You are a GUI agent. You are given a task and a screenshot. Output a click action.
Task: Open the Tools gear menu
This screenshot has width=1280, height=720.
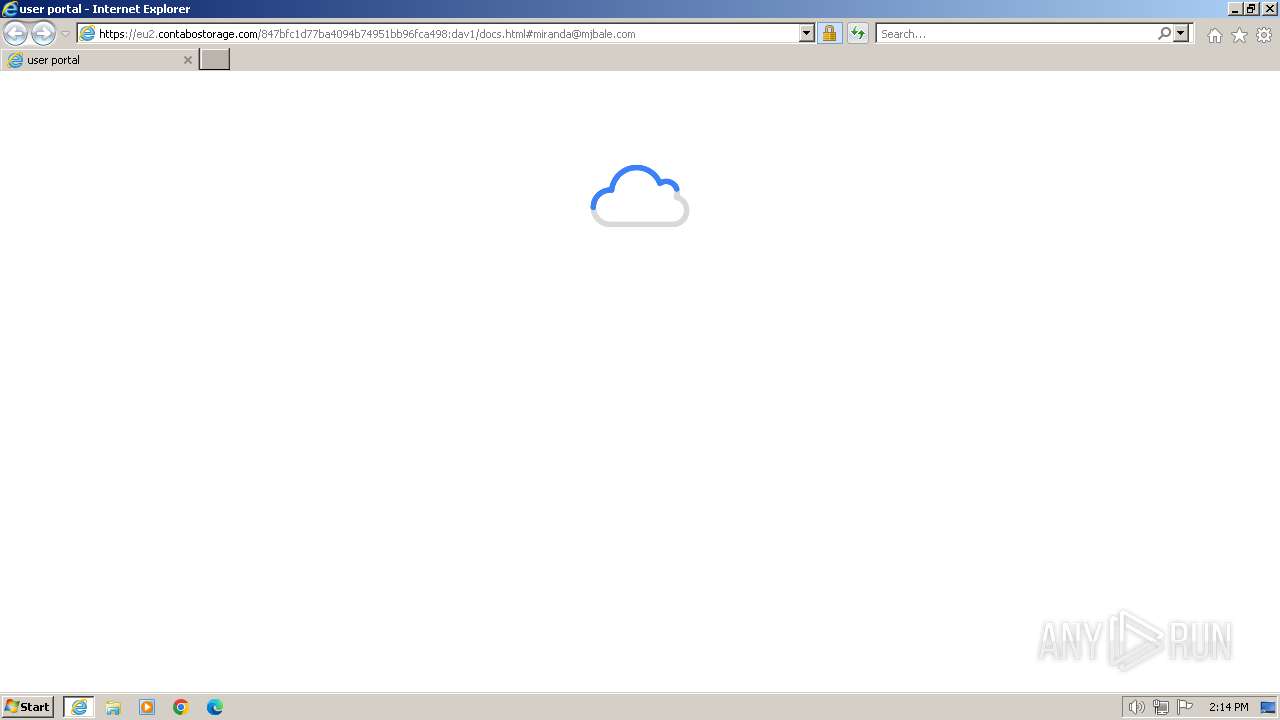pos(1264,35)
